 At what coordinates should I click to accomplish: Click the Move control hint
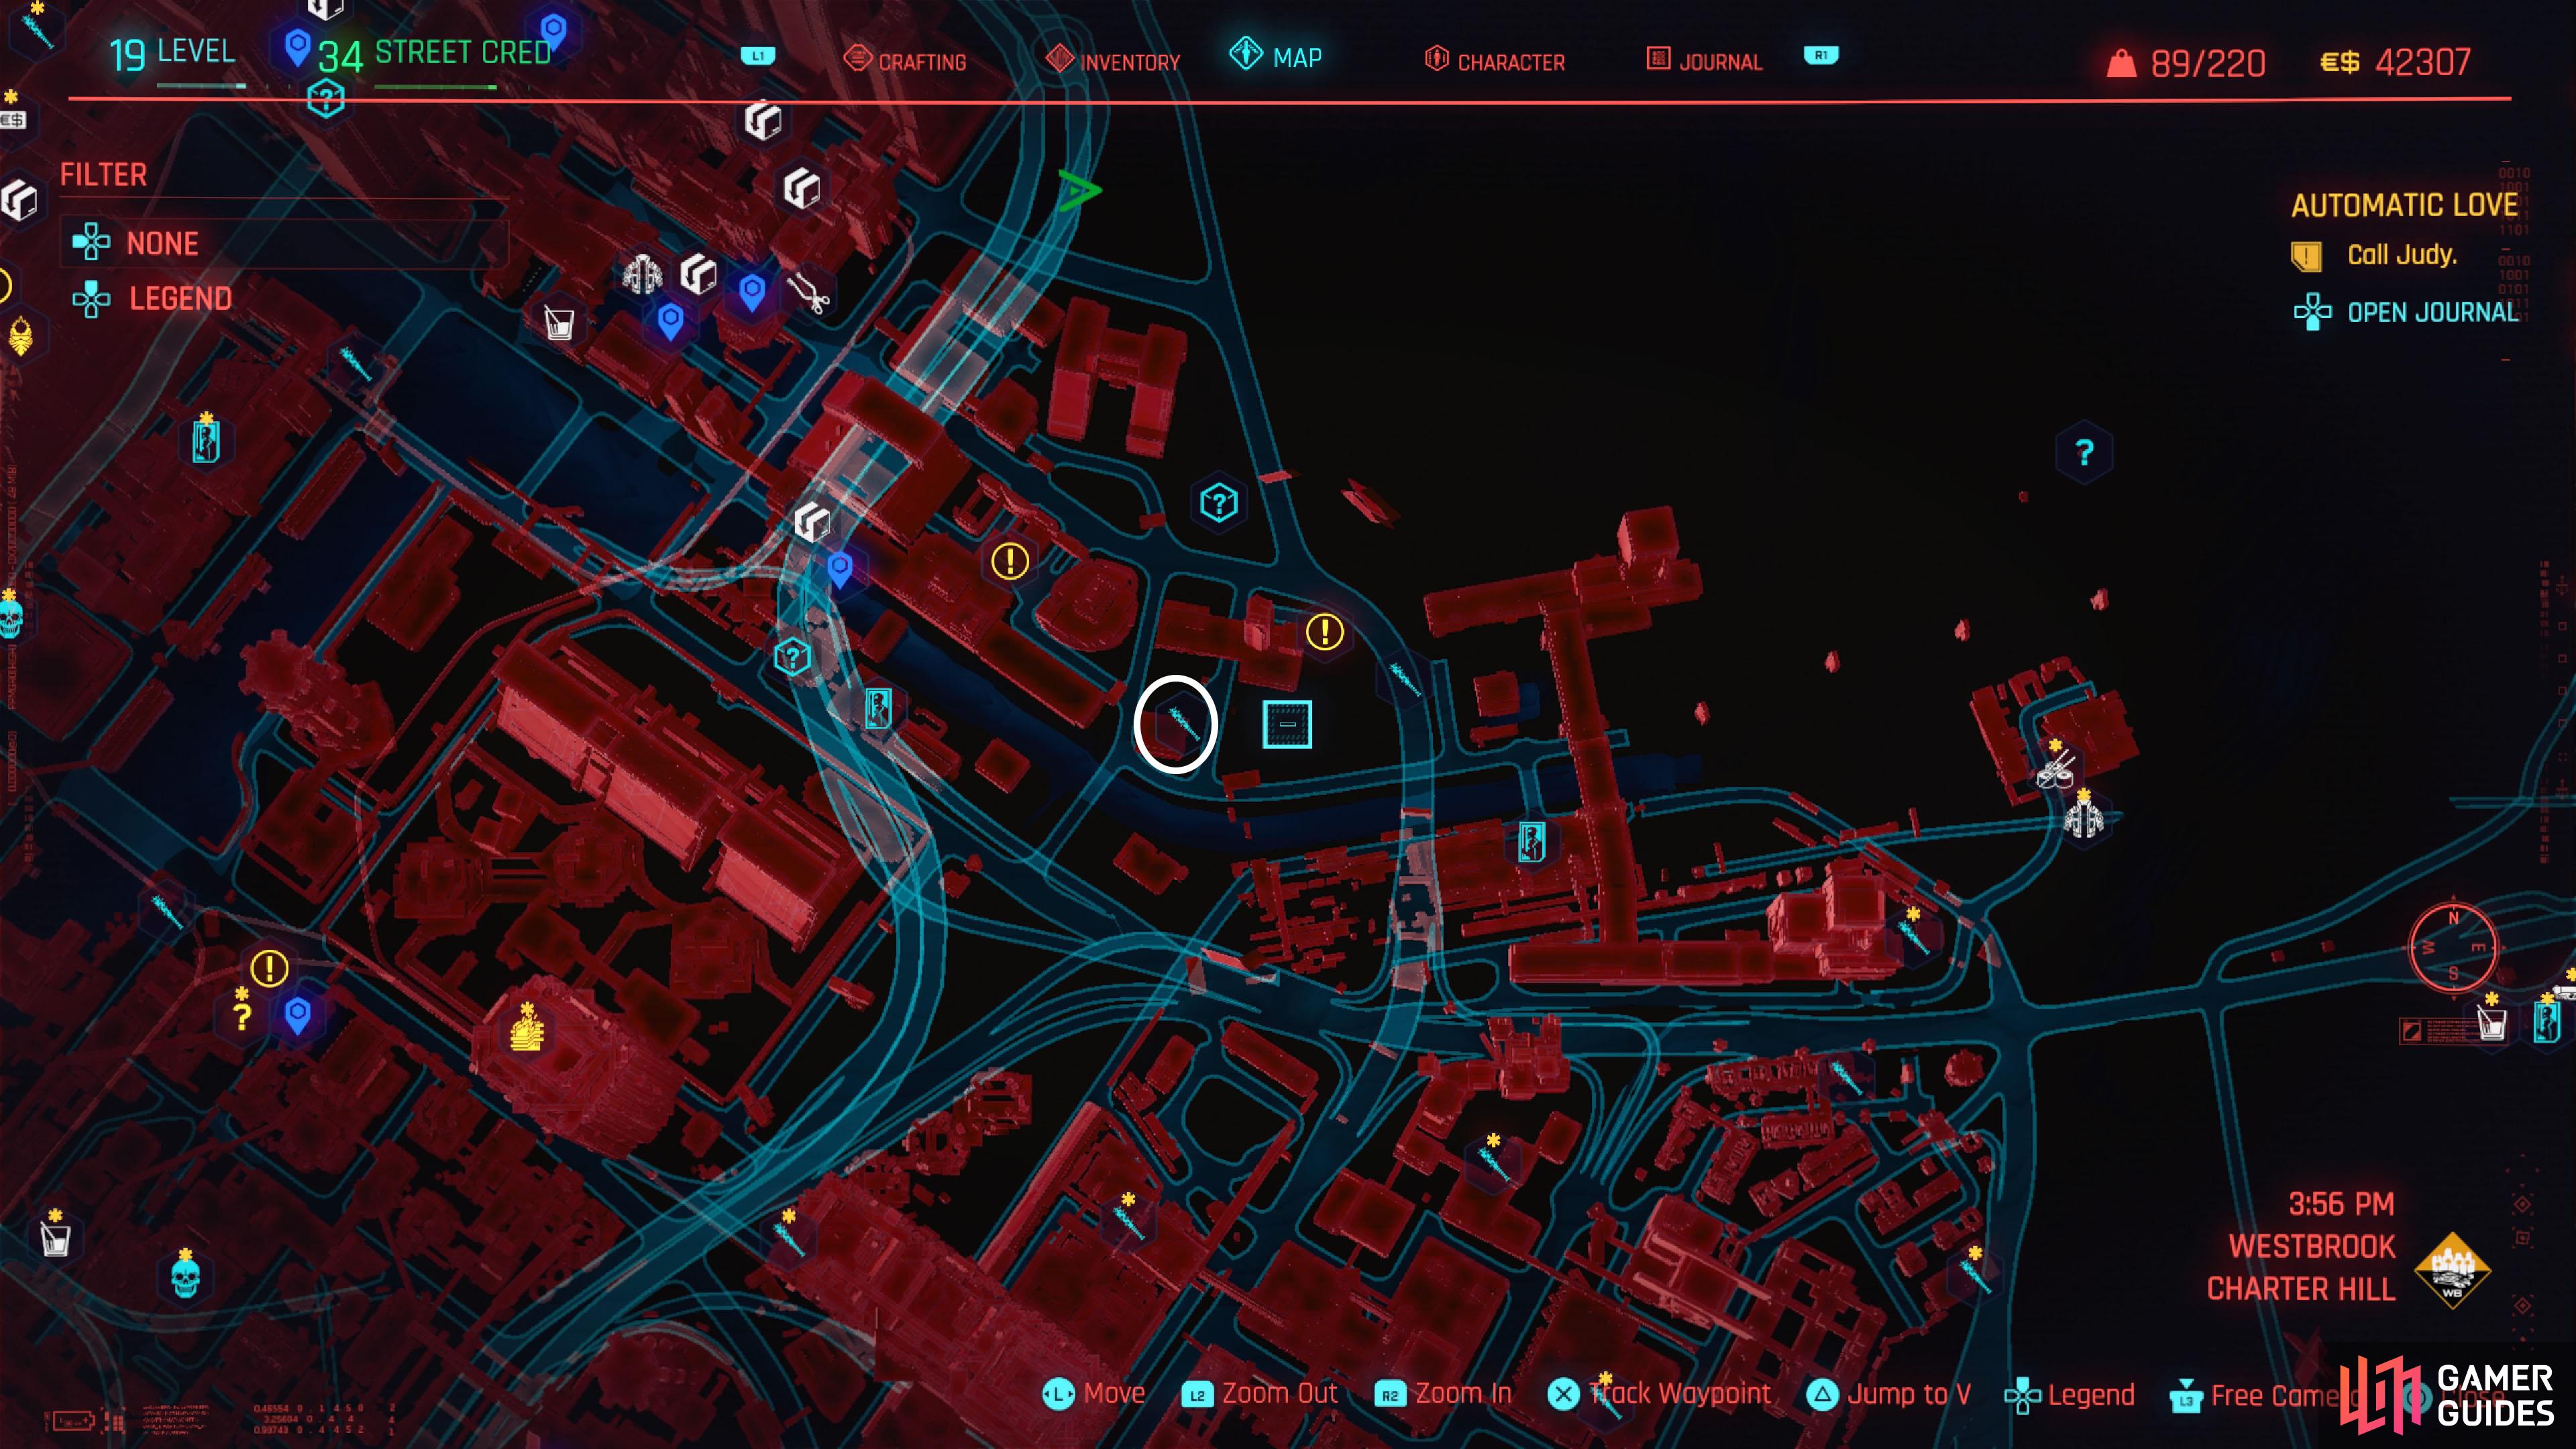1093,1393
